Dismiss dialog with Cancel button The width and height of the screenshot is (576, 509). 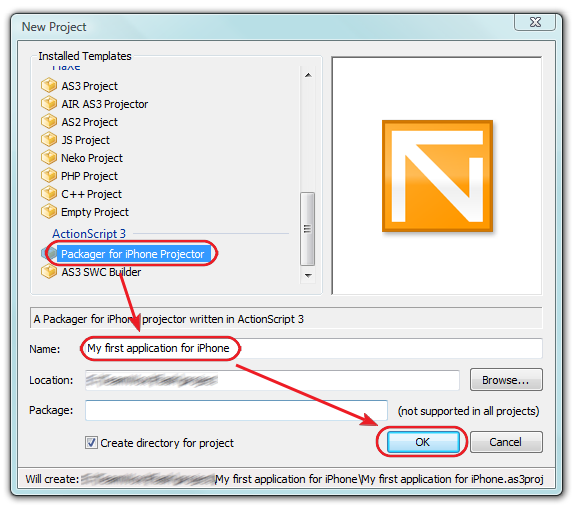point(506,442)
